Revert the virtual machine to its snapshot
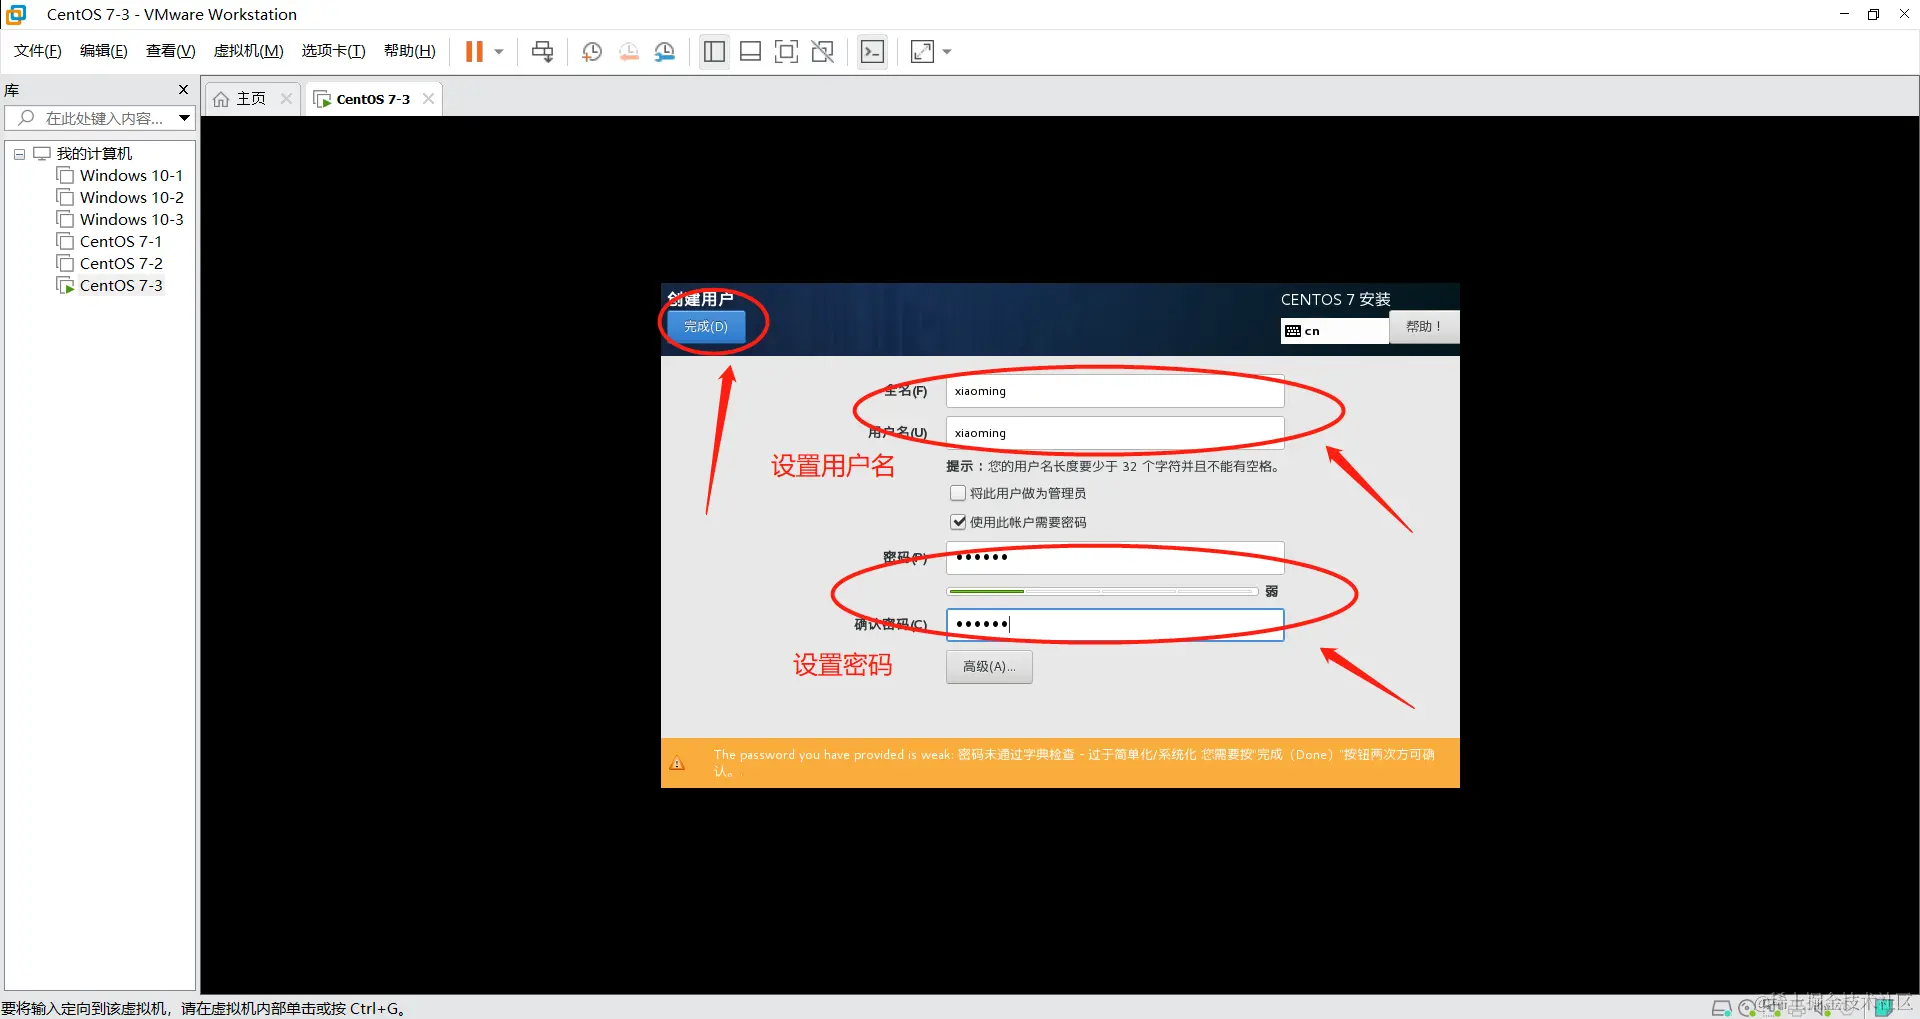 click(x=628, y=52)
